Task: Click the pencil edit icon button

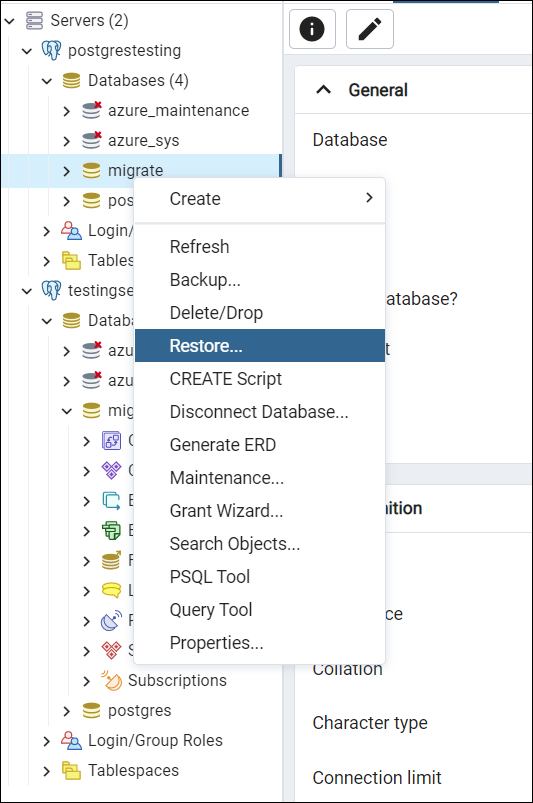Action: [370, 29]
